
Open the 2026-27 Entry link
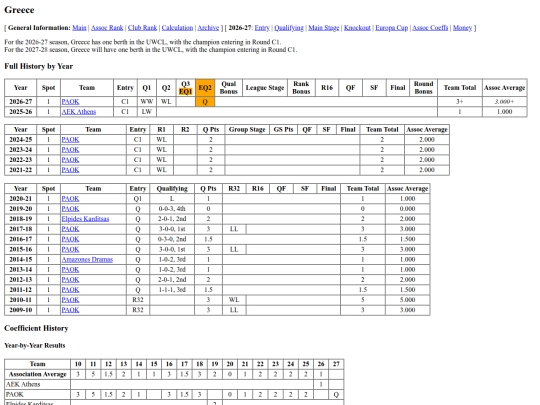tap(262, 28)
